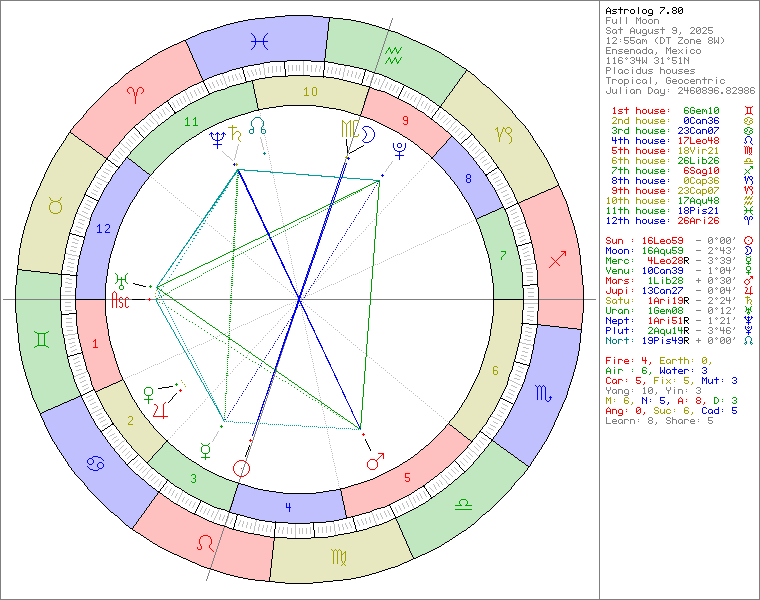Click the Mars symbol inside the chart
Image resolution: width=760 pixels, height=600 pixels.
[375, 461]
